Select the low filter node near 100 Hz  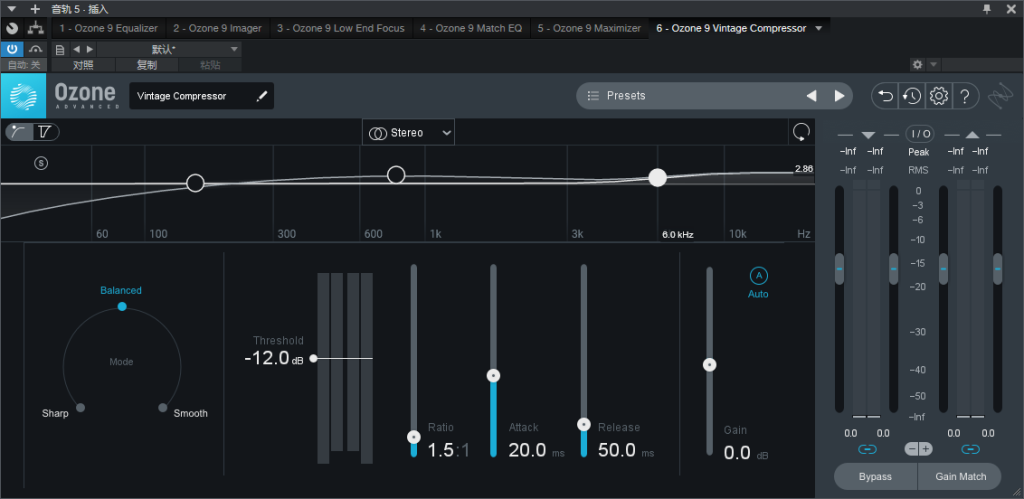(195, 183)
